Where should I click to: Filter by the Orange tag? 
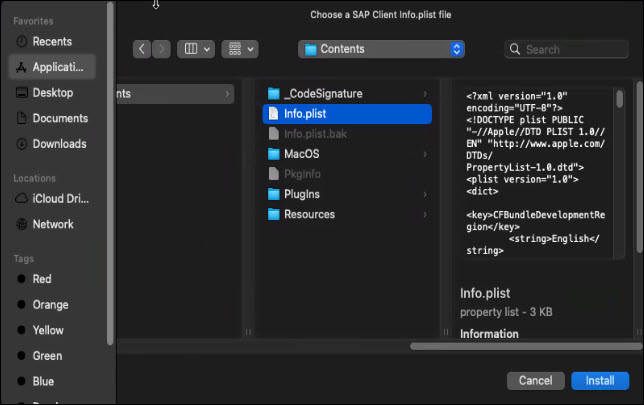click(52, 305)
